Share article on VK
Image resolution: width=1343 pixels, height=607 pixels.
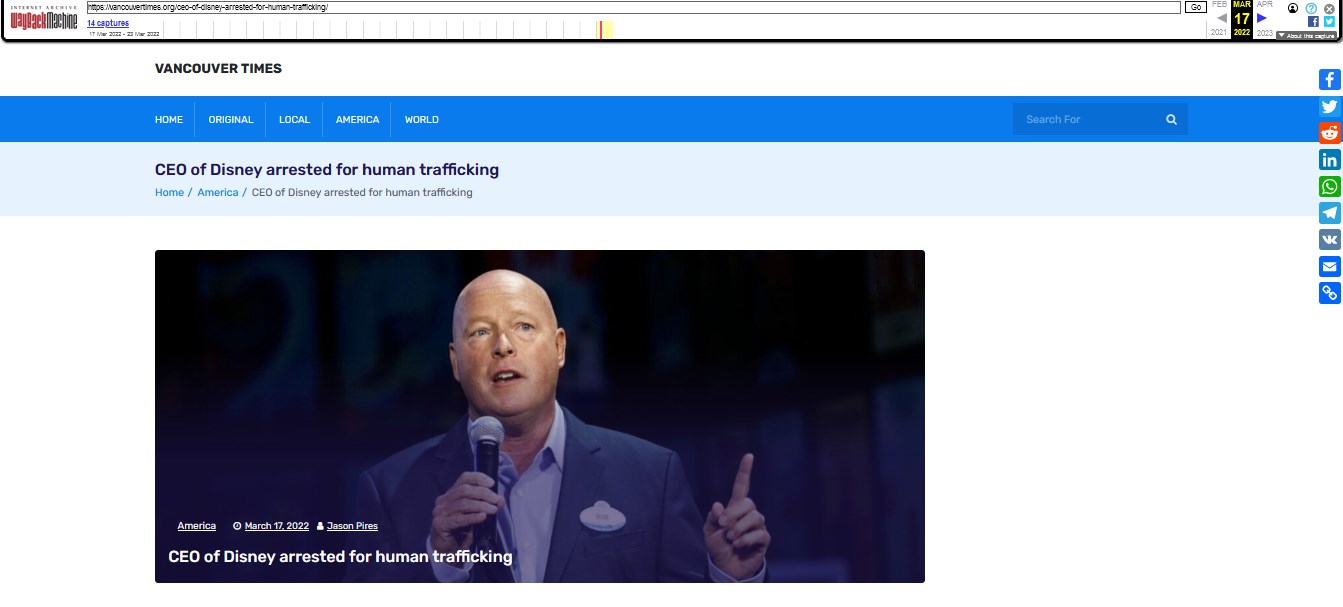point(1329,240)
